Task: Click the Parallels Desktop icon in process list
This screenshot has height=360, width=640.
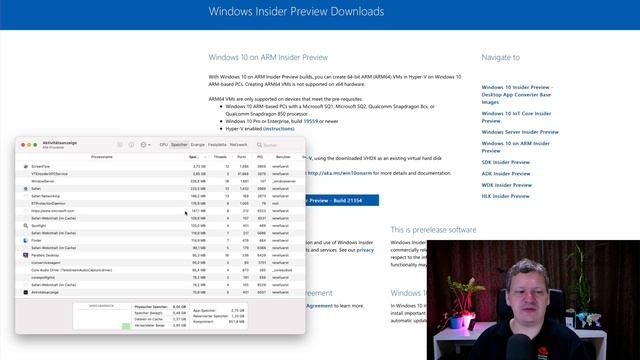Action: 26,255
